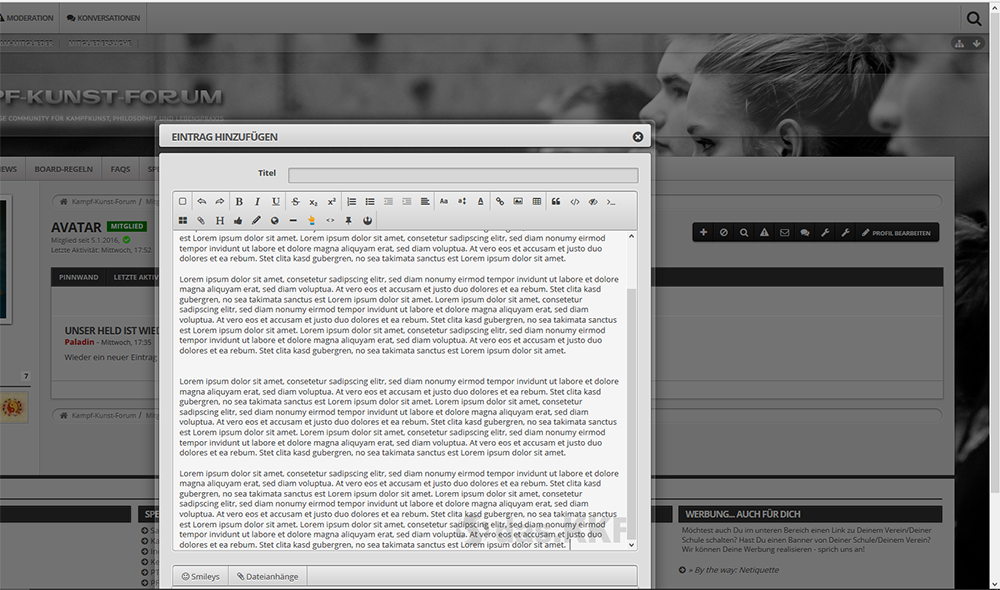Toggle italic formatting
The image size is (1000, 590).
coord(257,202)
